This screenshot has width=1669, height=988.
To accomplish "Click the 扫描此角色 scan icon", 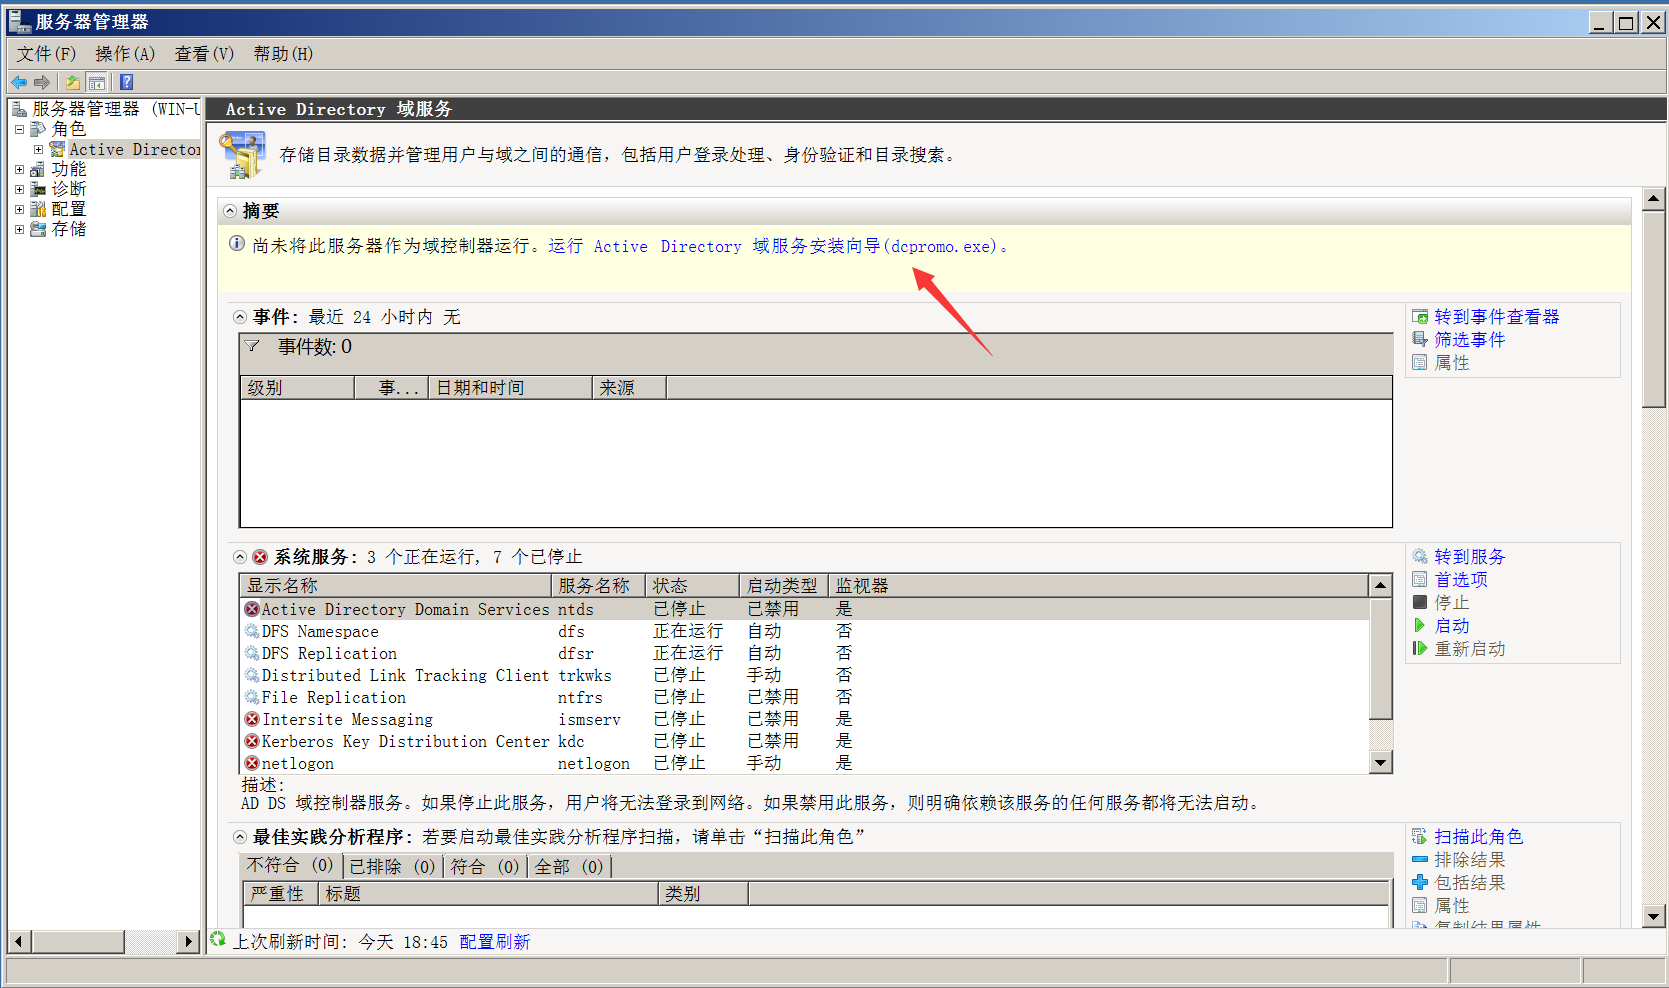I will coord(1420,837).
